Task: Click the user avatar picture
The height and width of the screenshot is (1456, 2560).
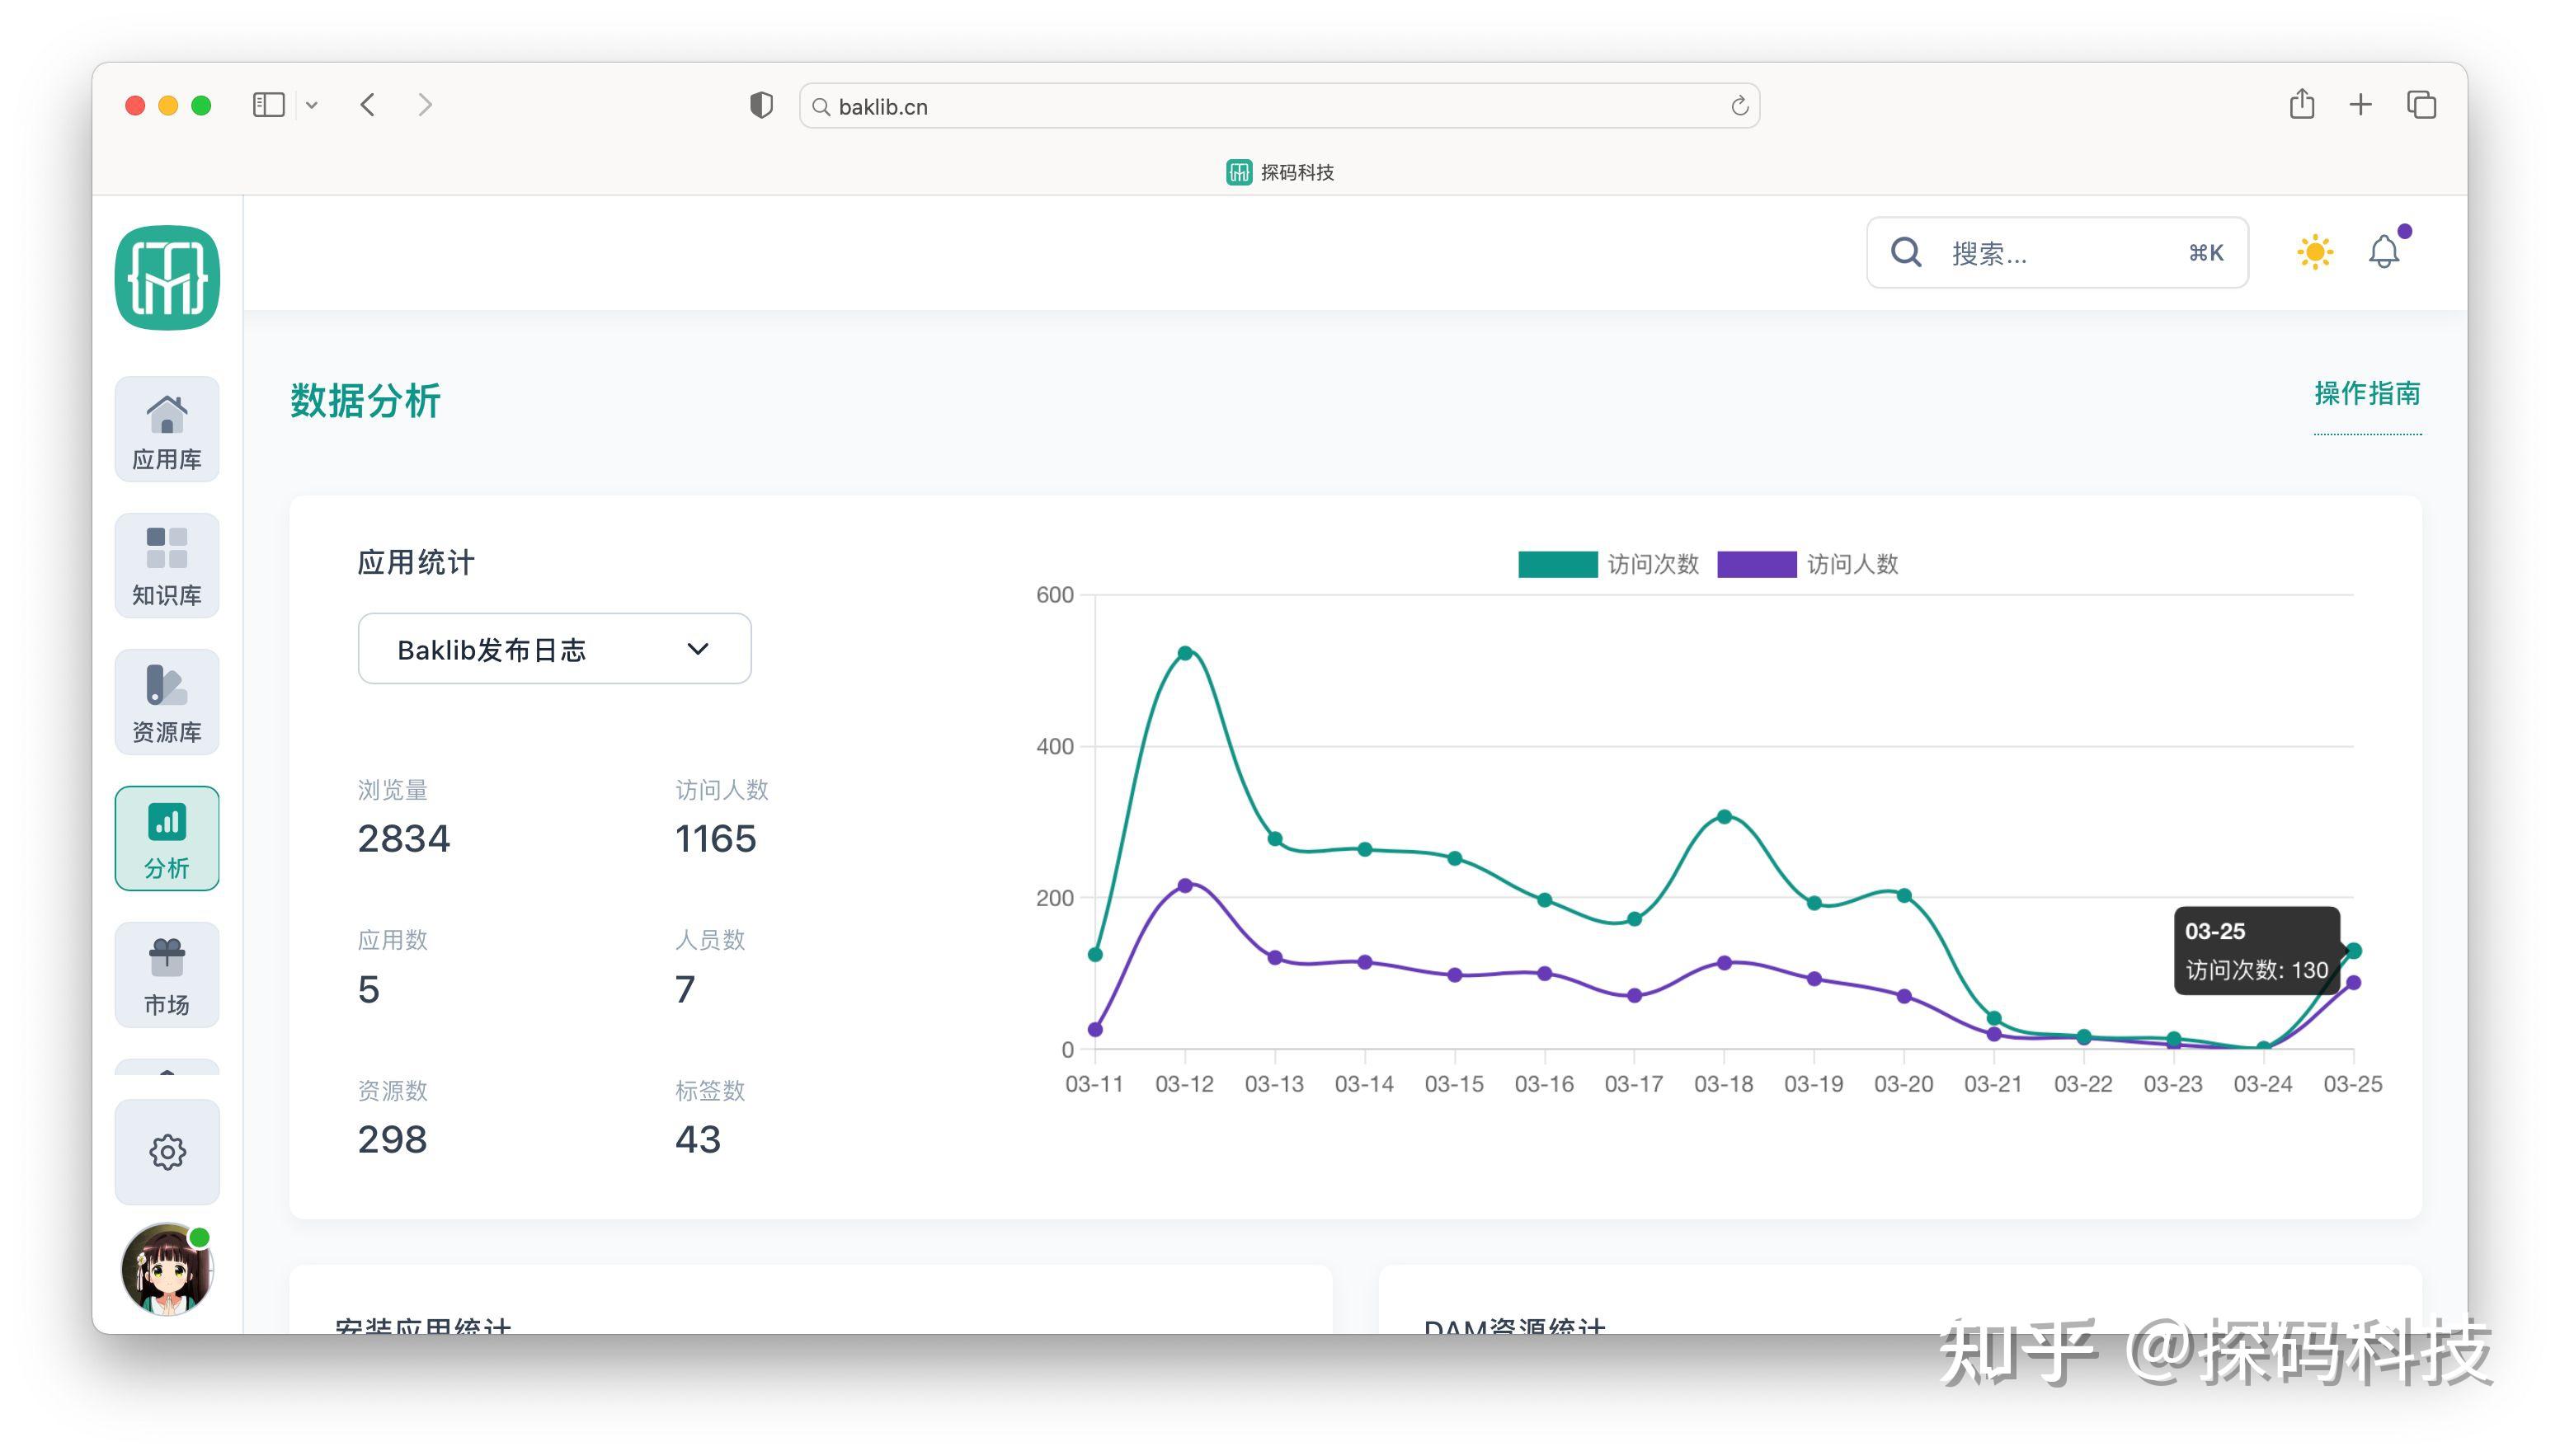Action: coord(167,1269)
